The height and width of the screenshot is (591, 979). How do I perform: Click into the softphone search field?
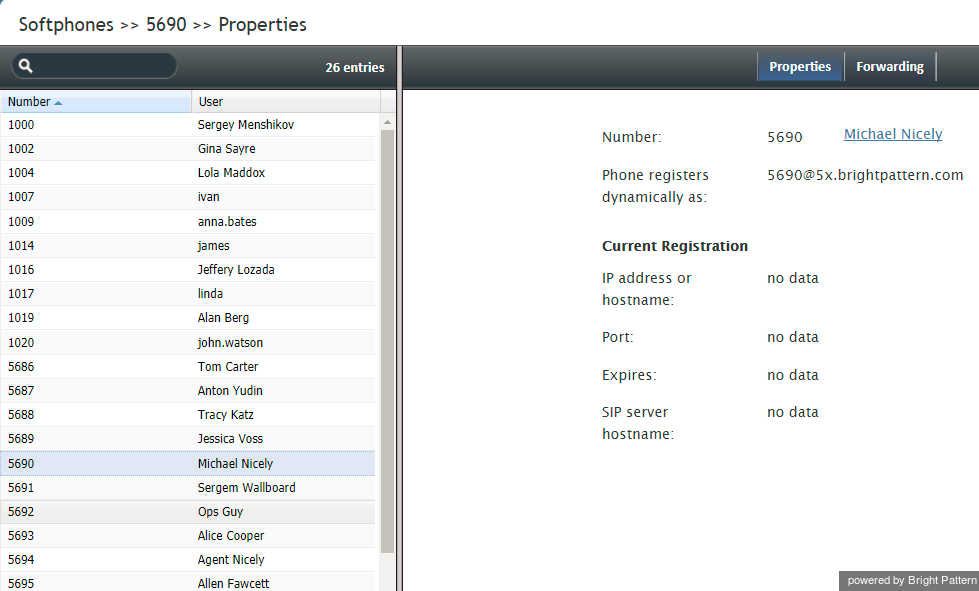[x=103, y=66]
